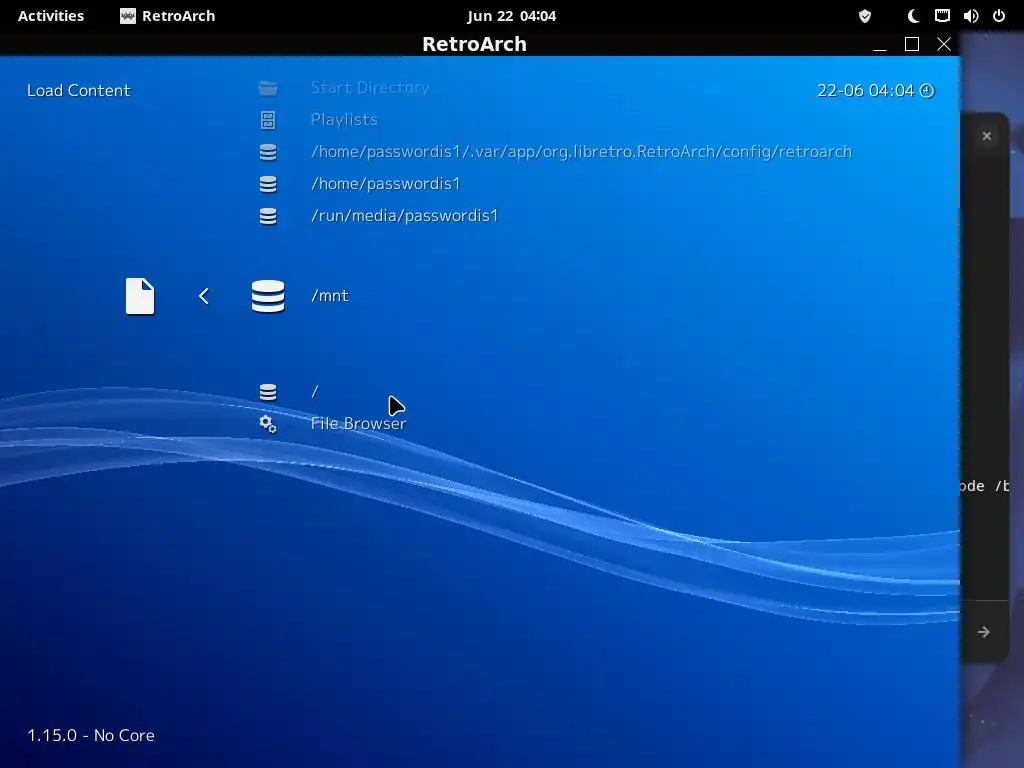Click the clock icon near the date
Viewport: 1024px width, 768px height.
tap(927, 91)
